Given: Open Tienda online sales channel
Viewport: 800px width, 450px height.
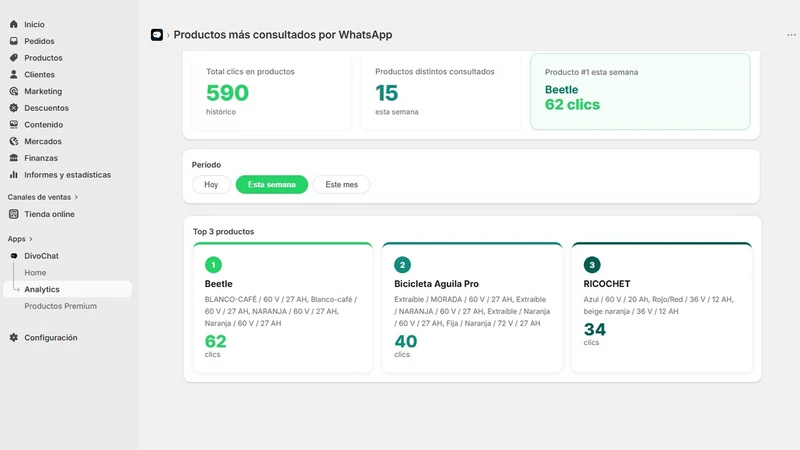Looking at the screenshot, I should pos(49,214).
